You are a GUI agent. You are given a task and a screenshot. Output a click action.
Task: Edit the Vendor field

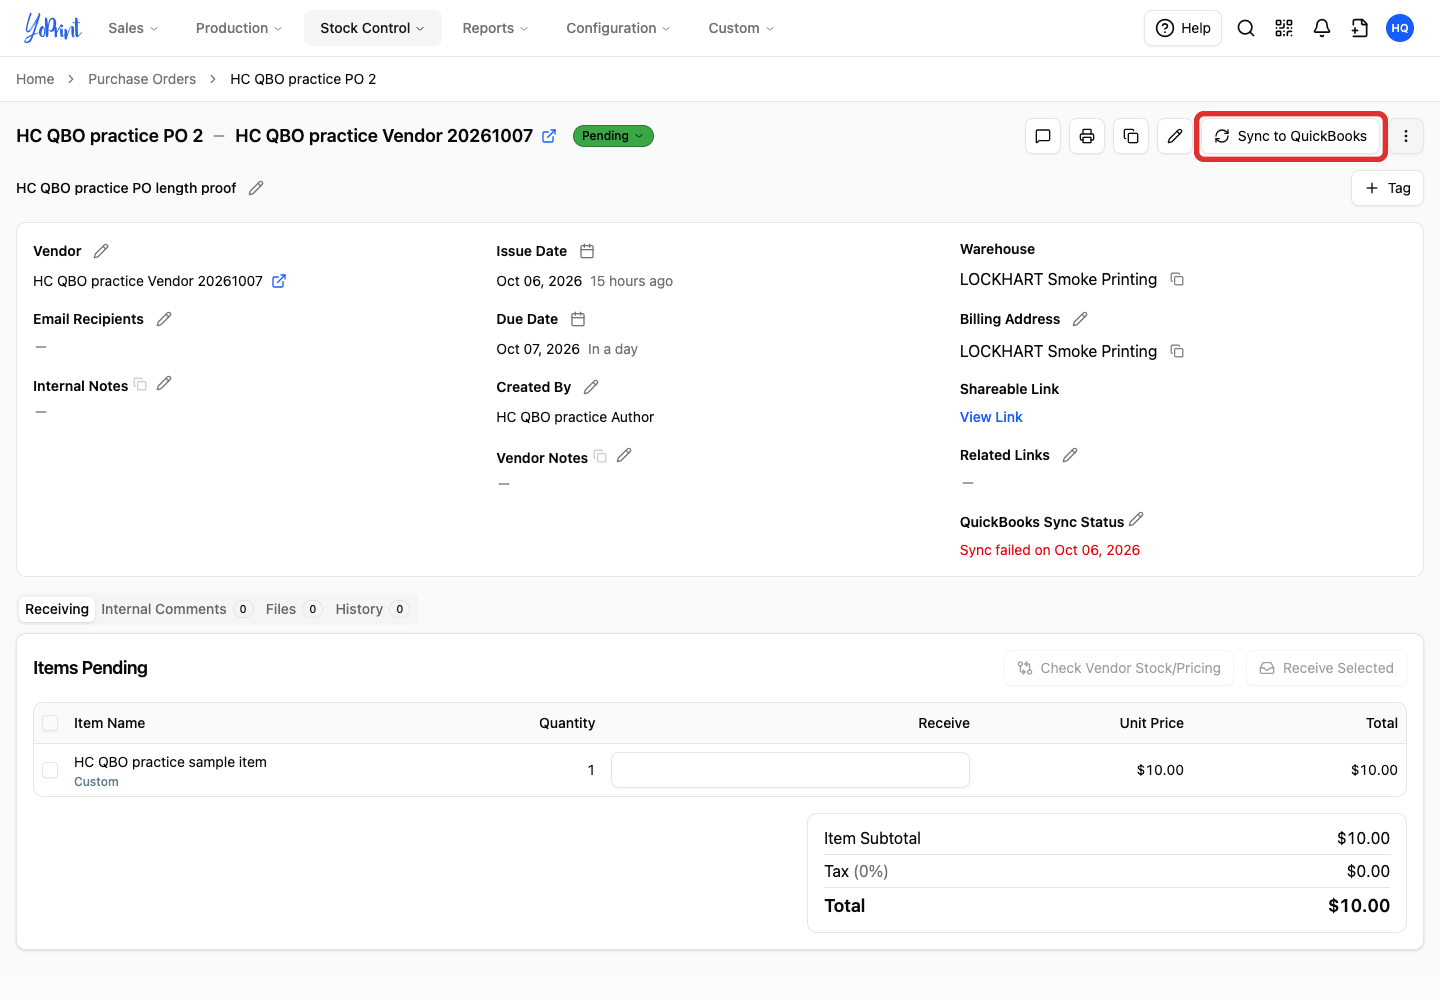click(x=101, y=251)
